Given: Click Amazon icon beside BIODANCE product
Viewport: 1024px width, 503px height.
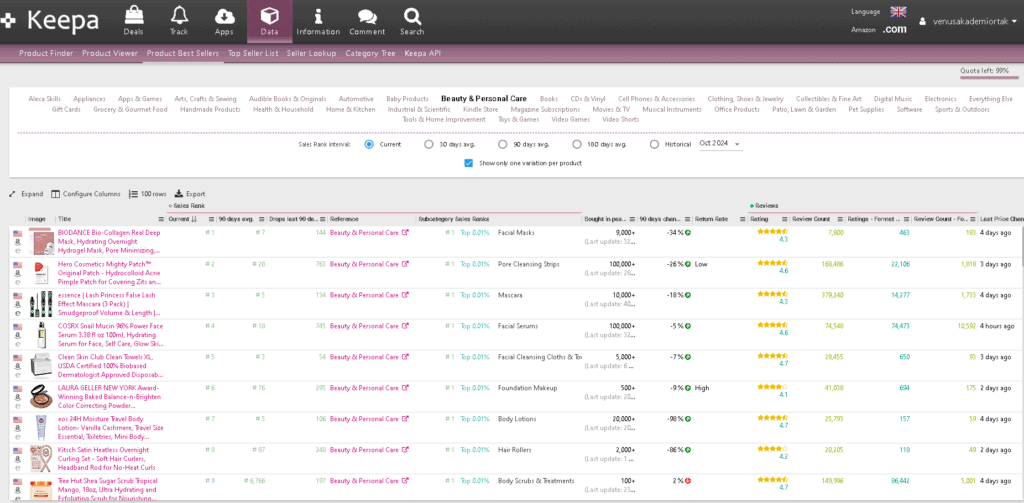Looking at the screenshot, I should coord(18,242).
